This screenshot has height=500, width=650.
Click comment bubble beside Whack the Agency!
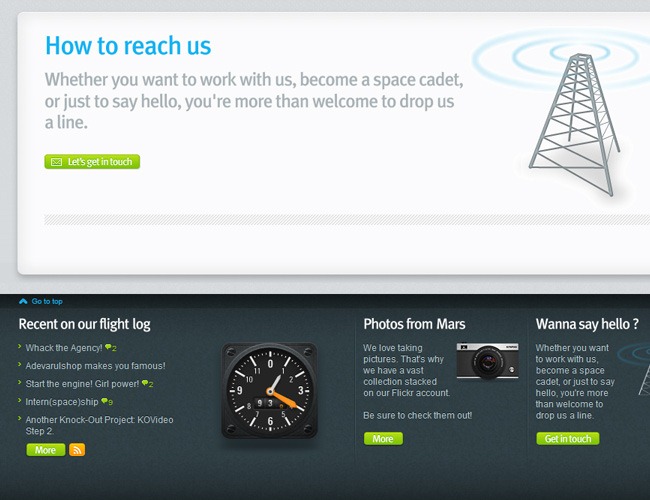coord(108,347)
